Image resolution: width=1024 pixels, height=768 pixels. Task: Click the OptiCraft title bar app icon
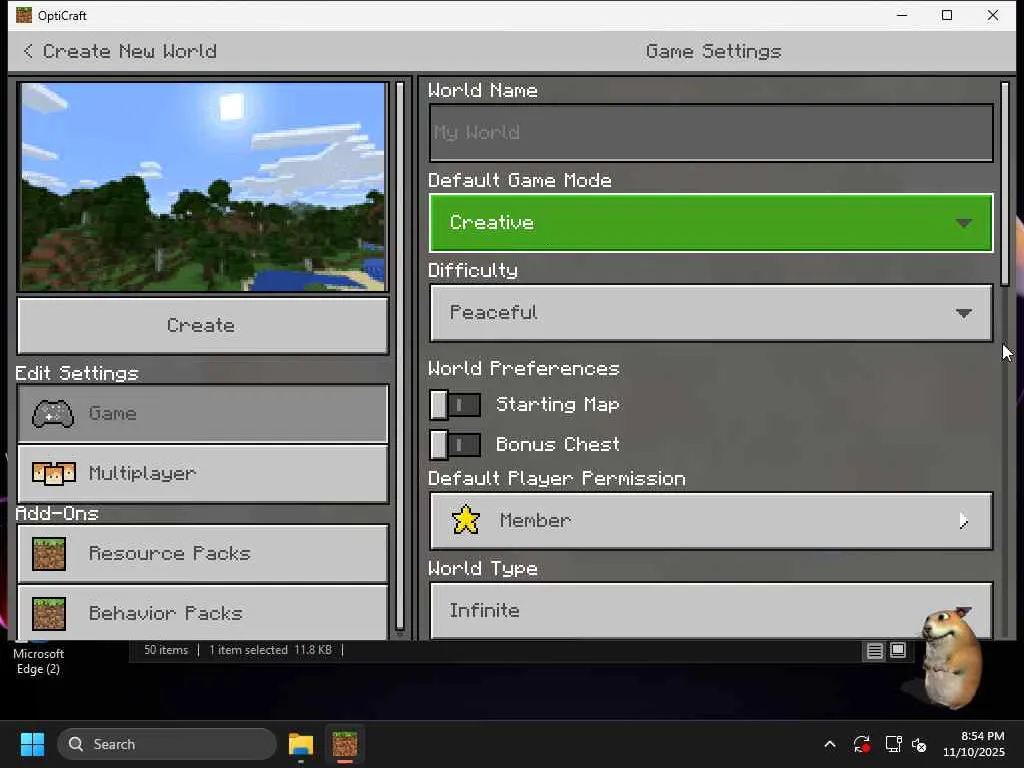(24, 15)
